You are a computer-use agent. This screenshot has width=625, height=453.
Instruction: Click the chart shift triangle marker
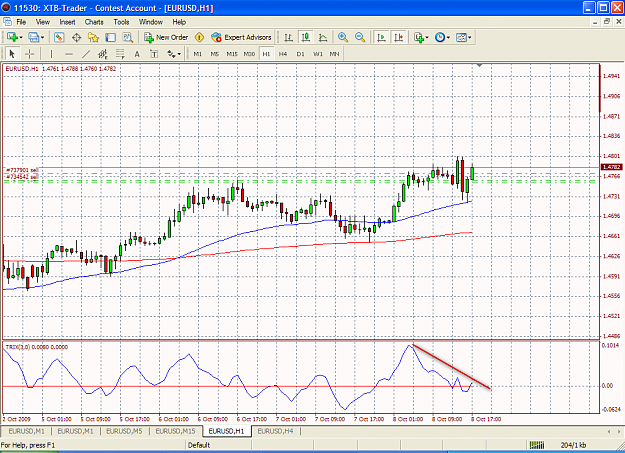[x=479, y=65]
